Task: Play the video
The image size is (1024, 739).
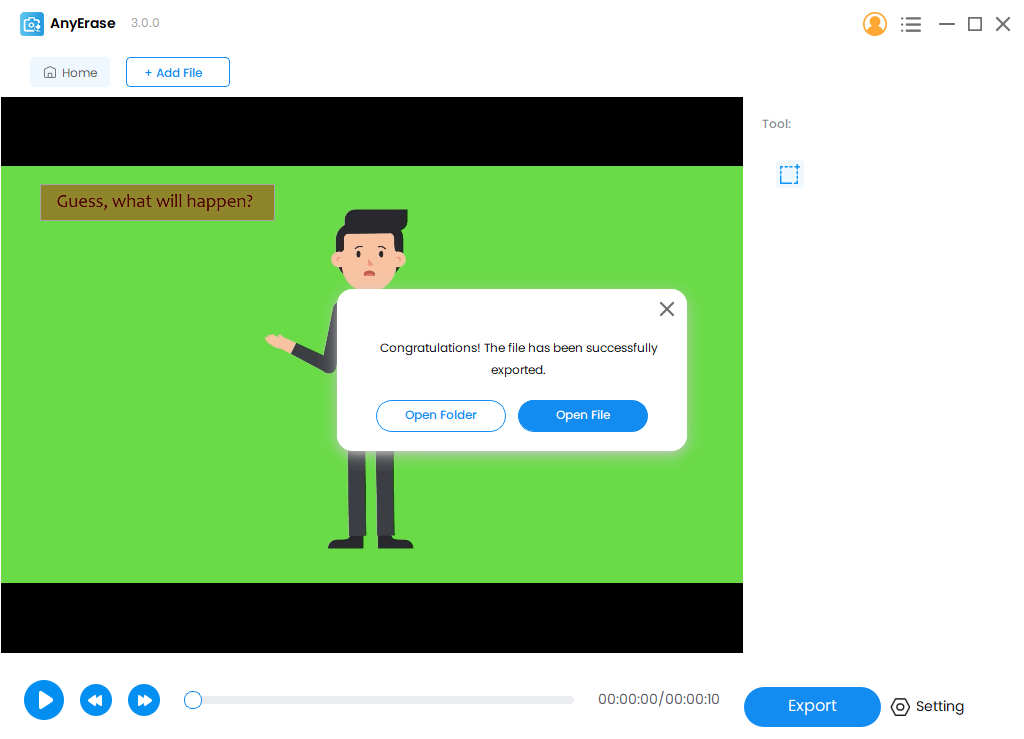Action: pyautogui.click(x=44, y=700)
